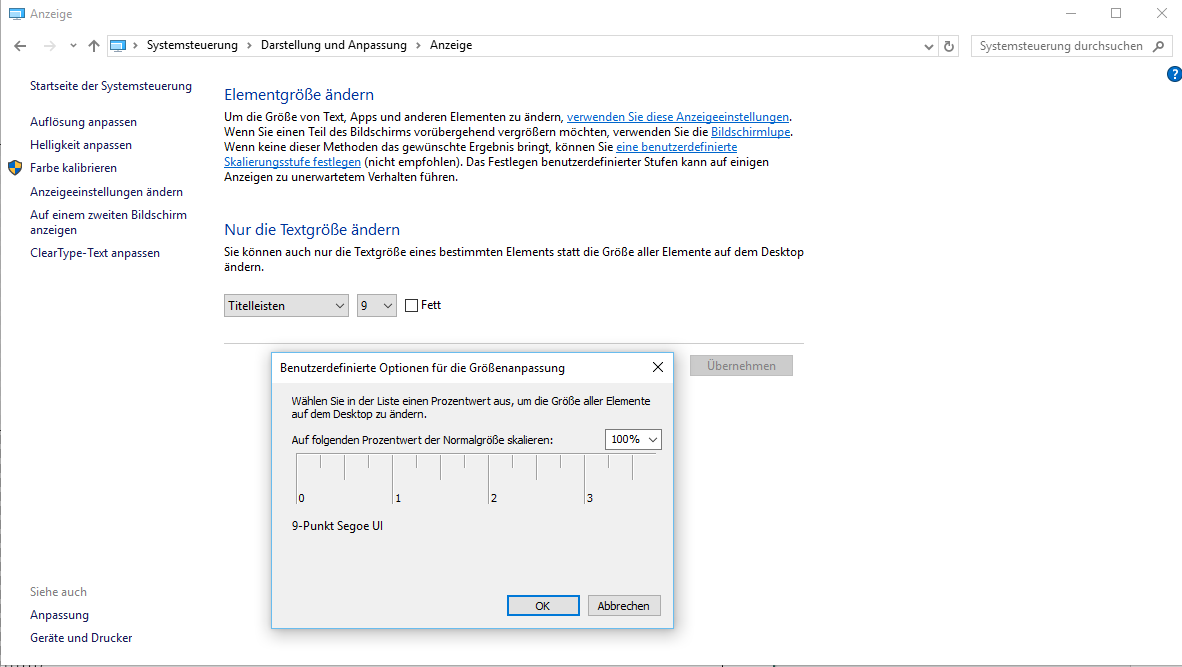Click the Elementgröße ändern heading

click(x=299, y=95)
